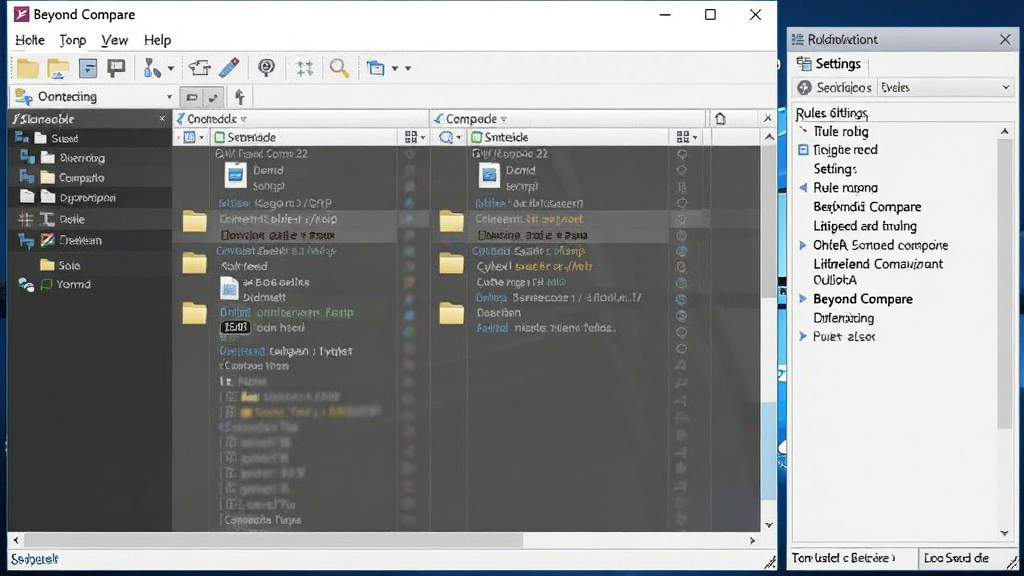1024x576 pixels.
Task: Expand the Poiet alsoc item
Action: click(803, 336)
